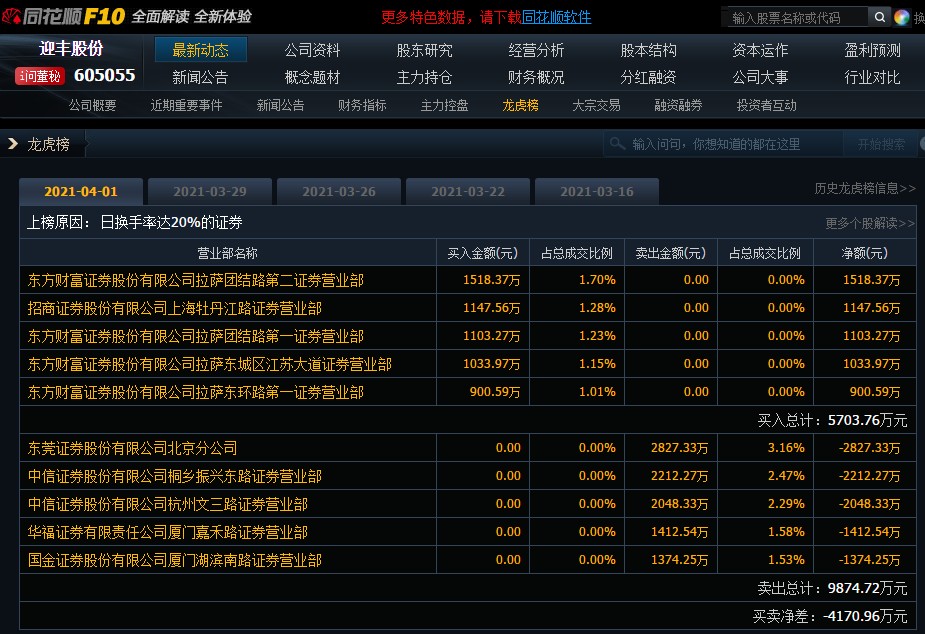Switch to the 2021-03-29 date tab
This screenshot has width=925, height=634.
(x=210, y=192)
